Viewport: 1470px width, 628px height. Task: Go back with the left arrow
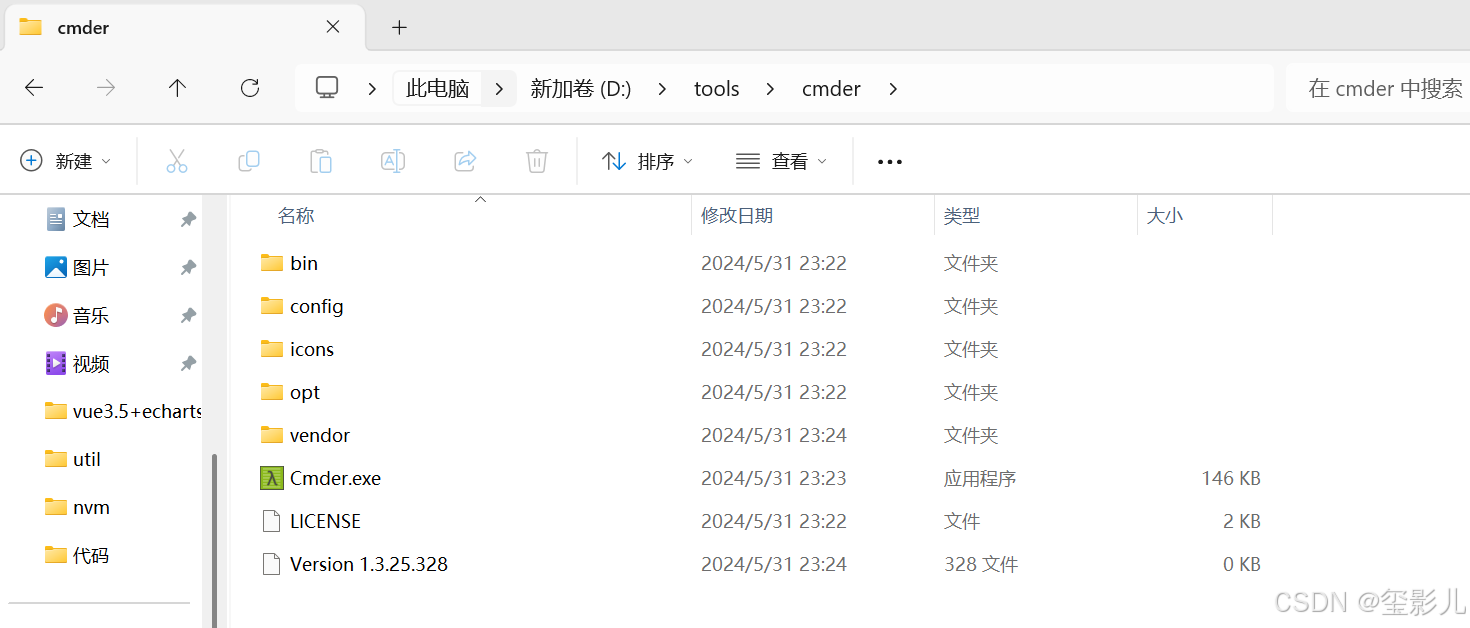point(34,88)
